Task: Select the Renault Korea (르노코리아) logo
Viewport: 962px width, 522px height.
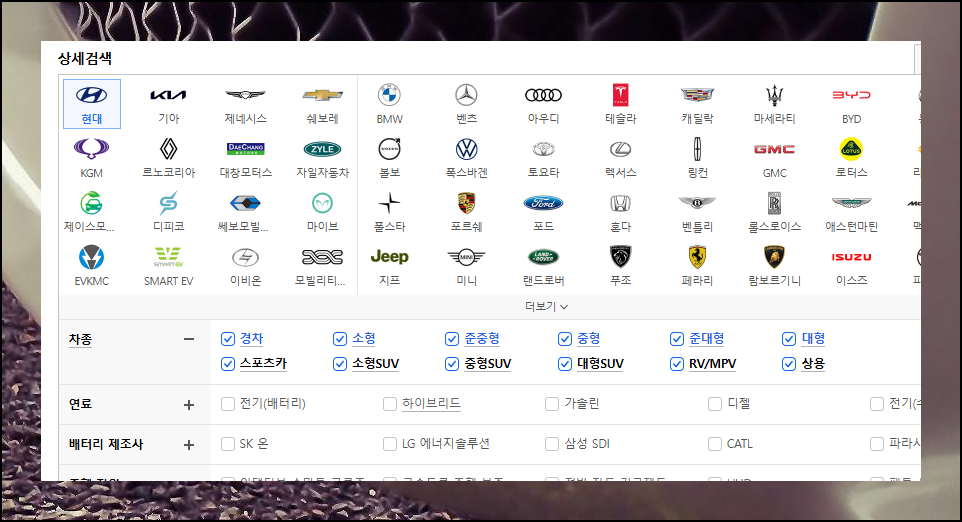Action: pos(168,149)
